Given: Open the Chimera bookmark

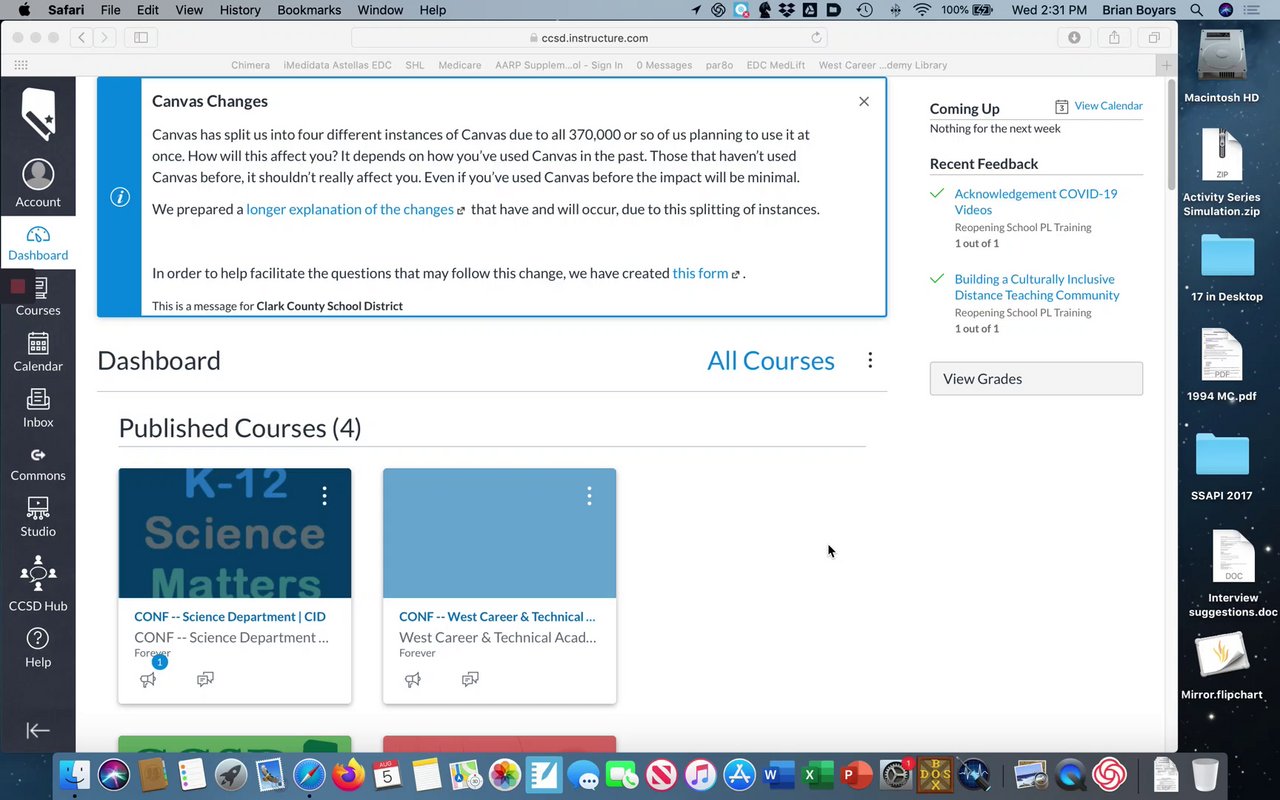Looking at the screenshot, I should pyautogui.click(x=250, y=65).
